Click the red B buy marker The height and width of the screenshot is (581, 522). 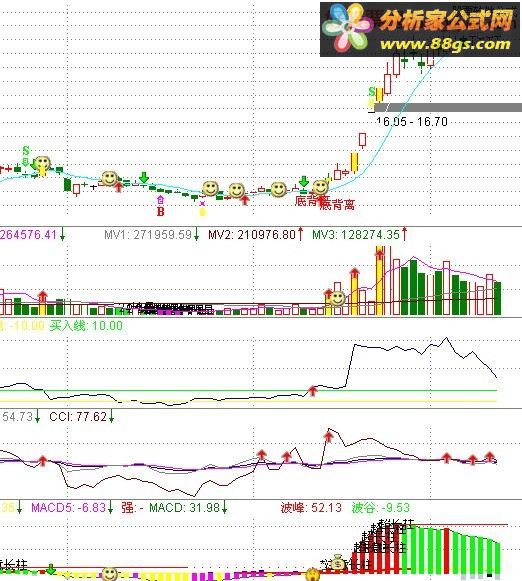coord(160,212)
